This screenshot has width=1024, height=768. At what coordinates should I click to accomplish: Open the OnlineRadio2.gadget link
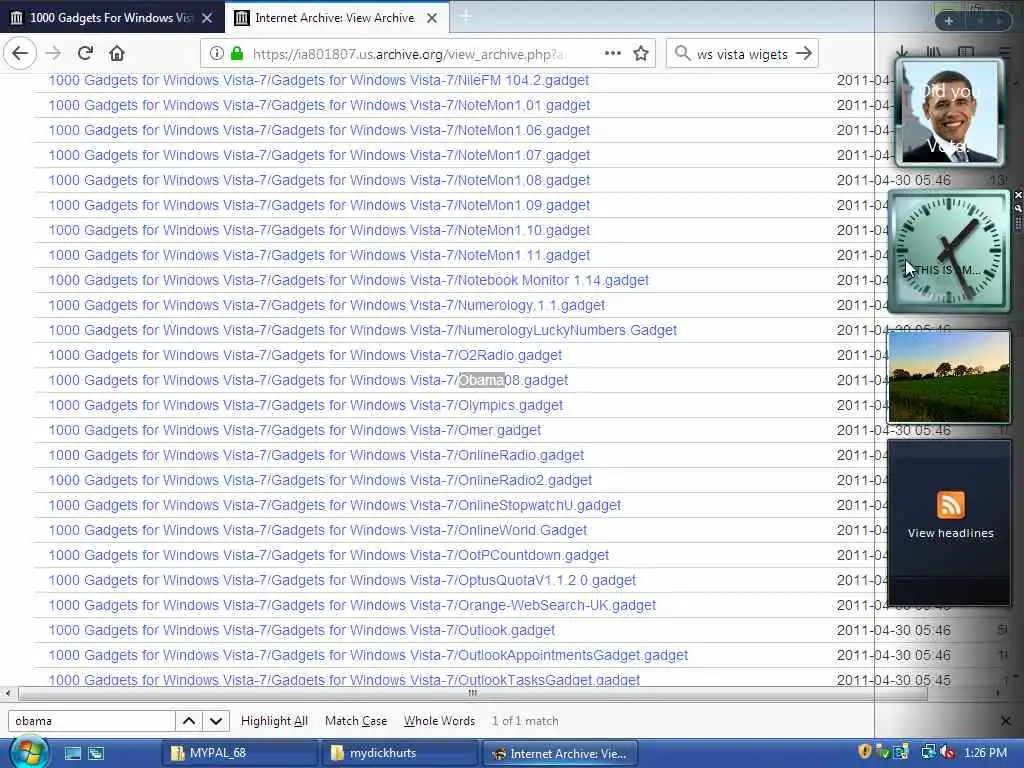click(x=320, y=480)
